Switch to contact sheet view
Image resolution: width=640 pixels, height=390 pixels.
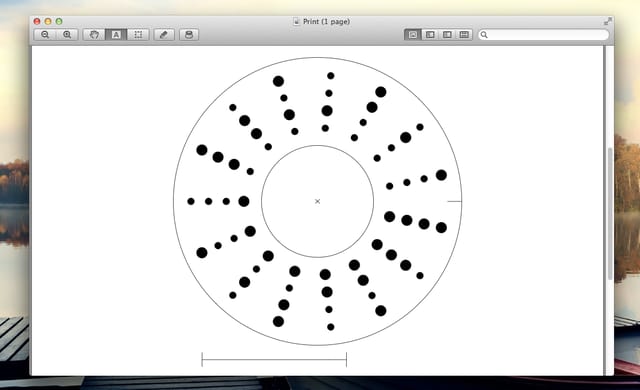[x=464, y=35]
